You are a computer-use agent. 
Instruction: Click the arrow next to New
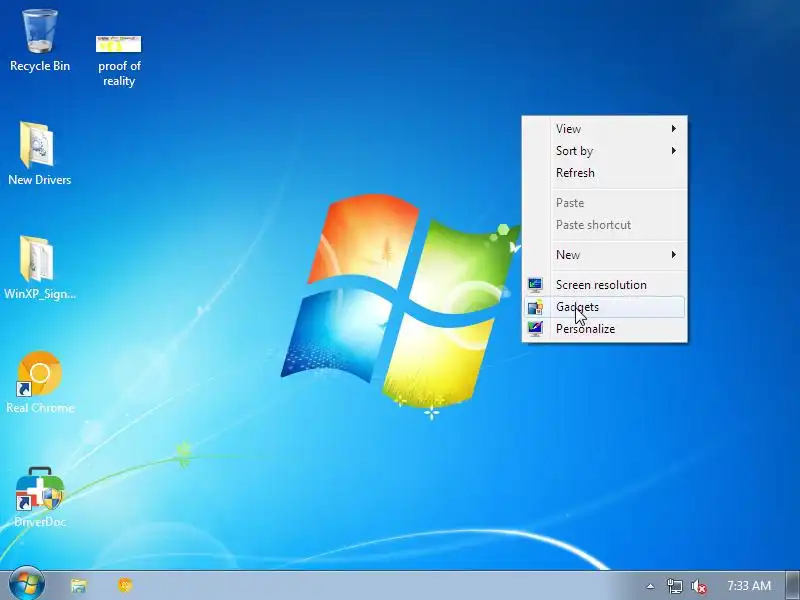click(x=673, y=255)
